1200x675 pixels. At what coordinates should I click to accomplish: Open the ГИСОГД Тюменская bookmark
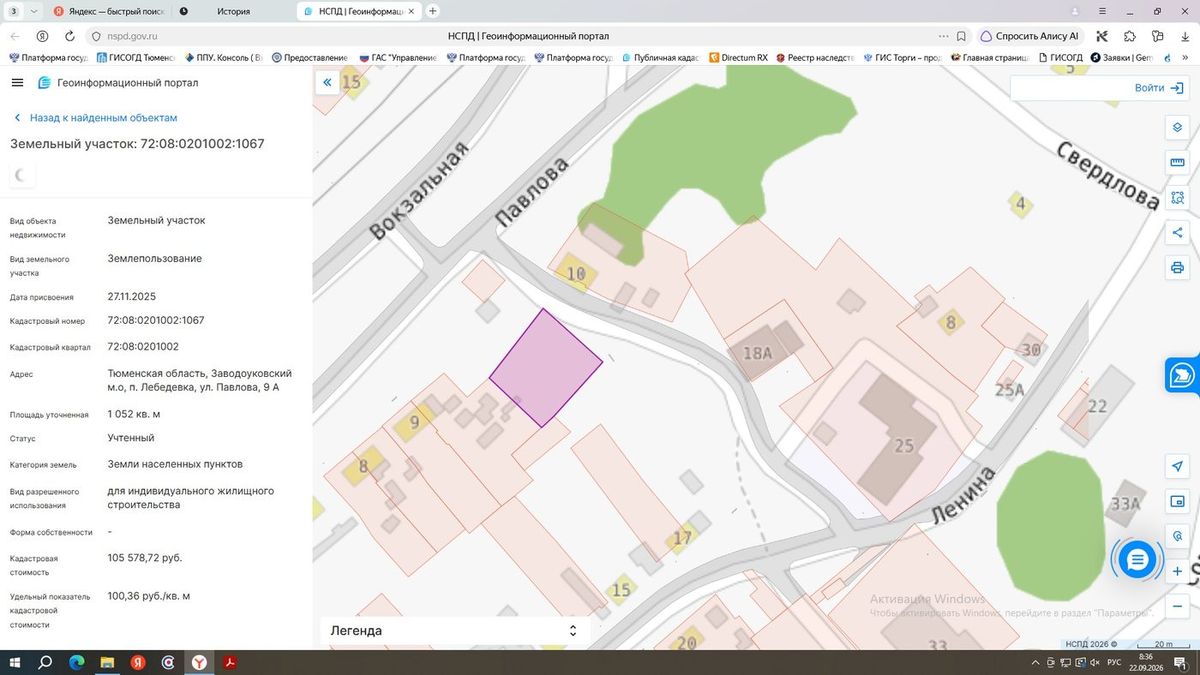pyautogui.click(x=135, y=57)
